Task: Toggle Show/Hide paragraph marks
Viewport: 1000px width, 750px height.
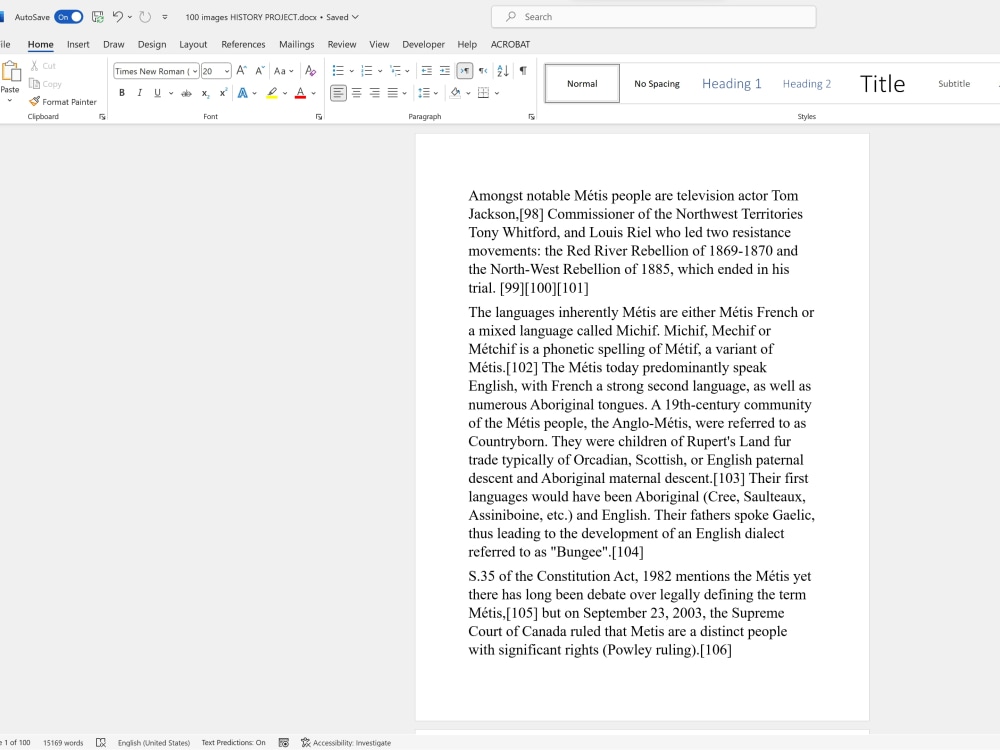Action: tap(523, 71)
